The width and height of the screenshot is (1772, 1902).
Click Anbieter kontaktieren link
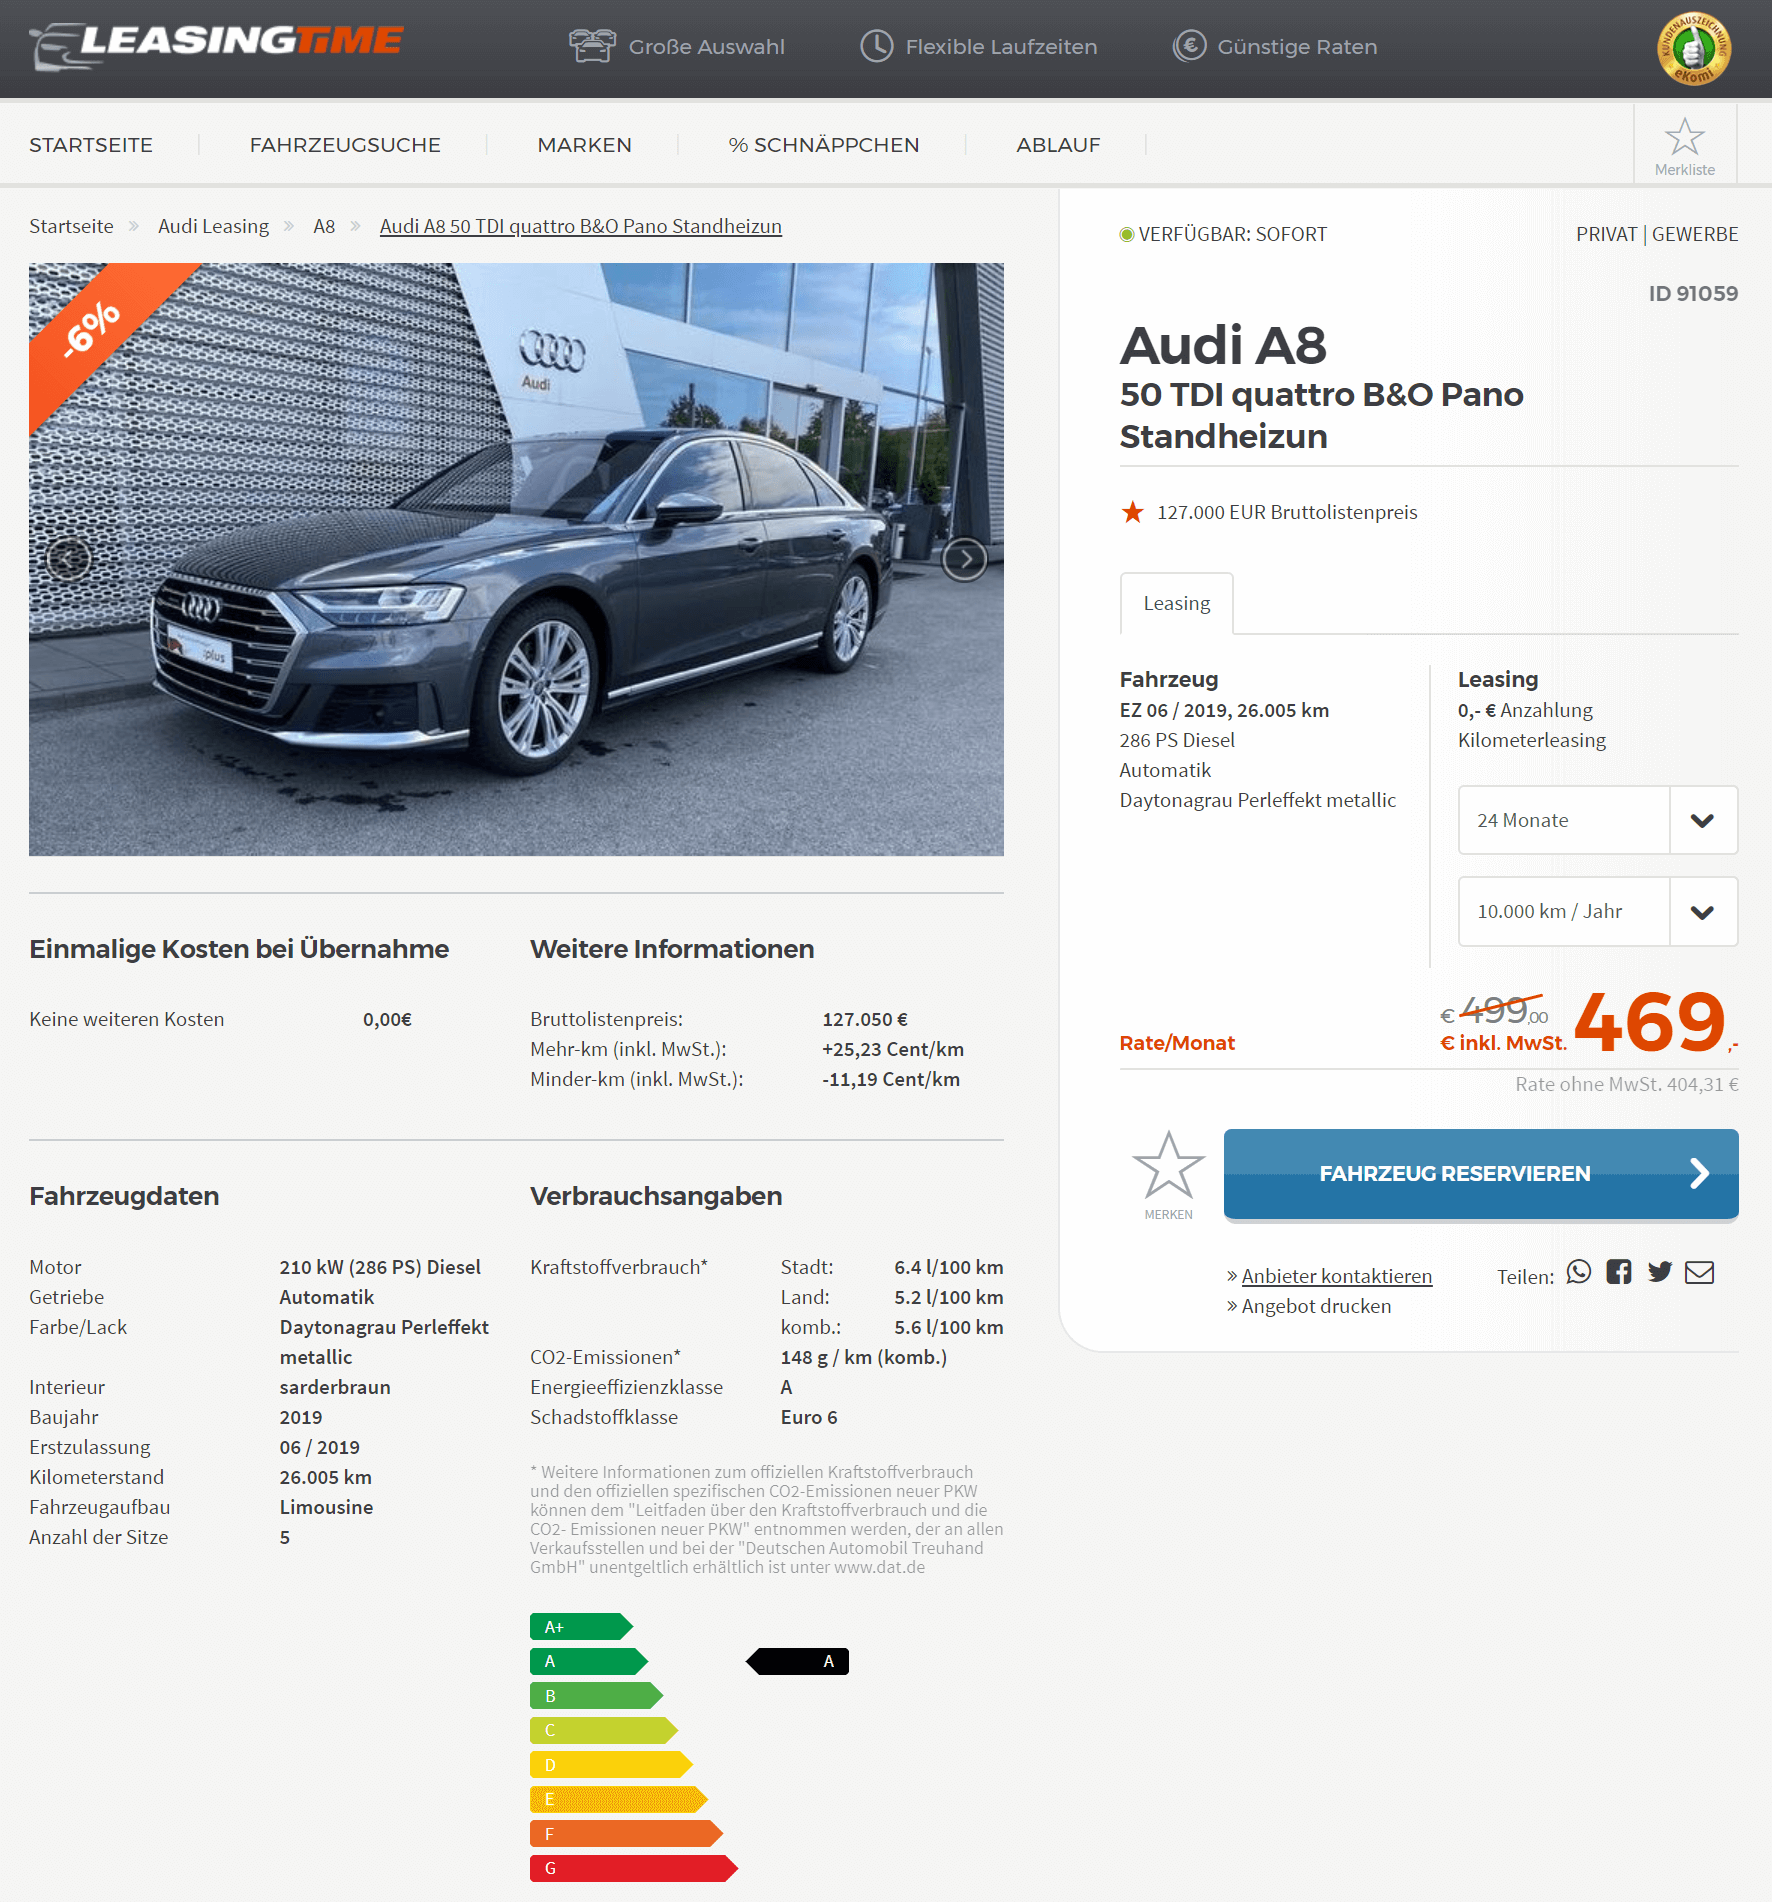click(1336, 1276)
